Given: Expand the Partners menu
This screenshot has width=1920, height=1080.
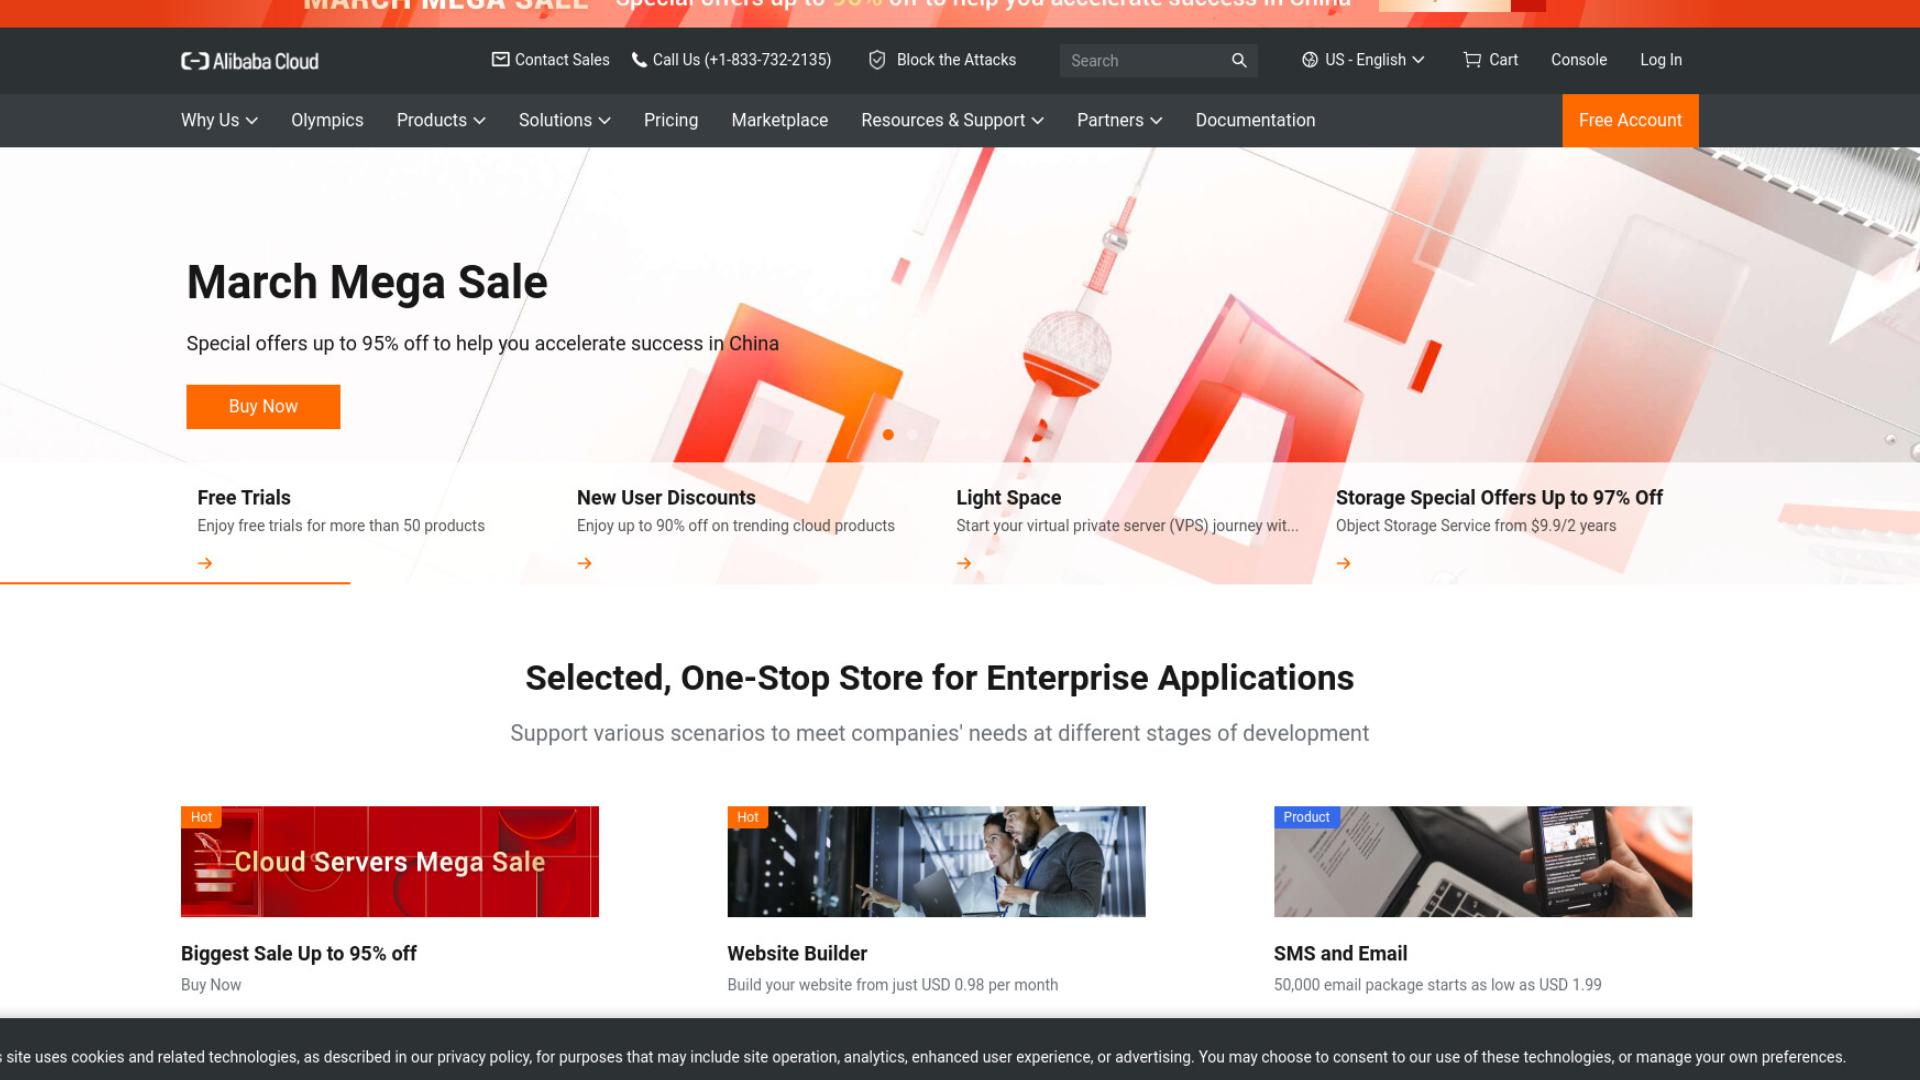Looking at the screenshot, I should click(x=1119, y=120).
